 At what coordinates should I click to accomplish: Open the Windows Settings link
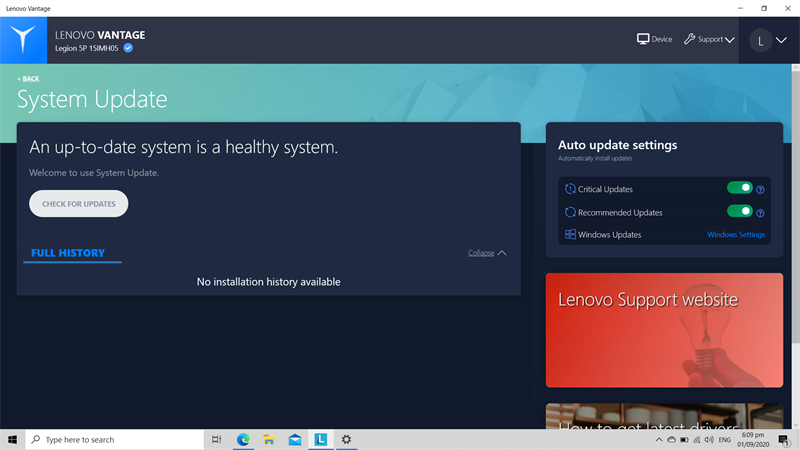[736, 235]
